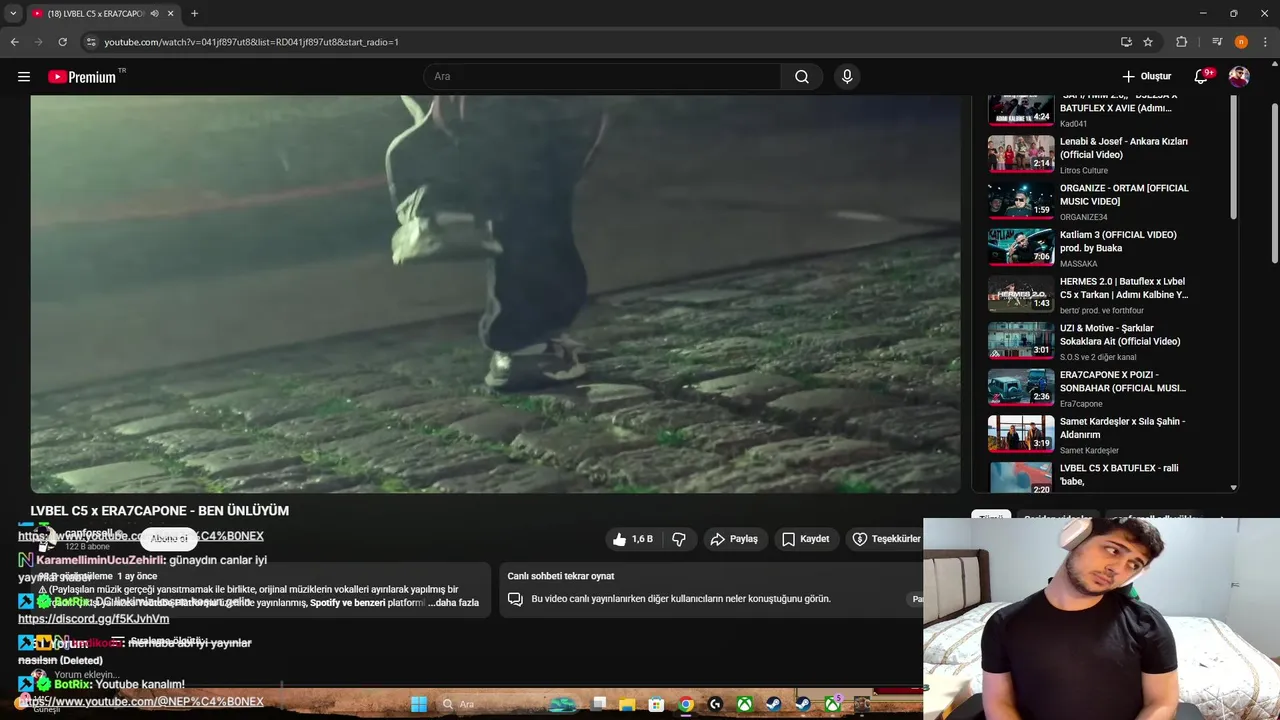Start voice search with the microphone icon
1280x720 pixels.
(847, 77)
